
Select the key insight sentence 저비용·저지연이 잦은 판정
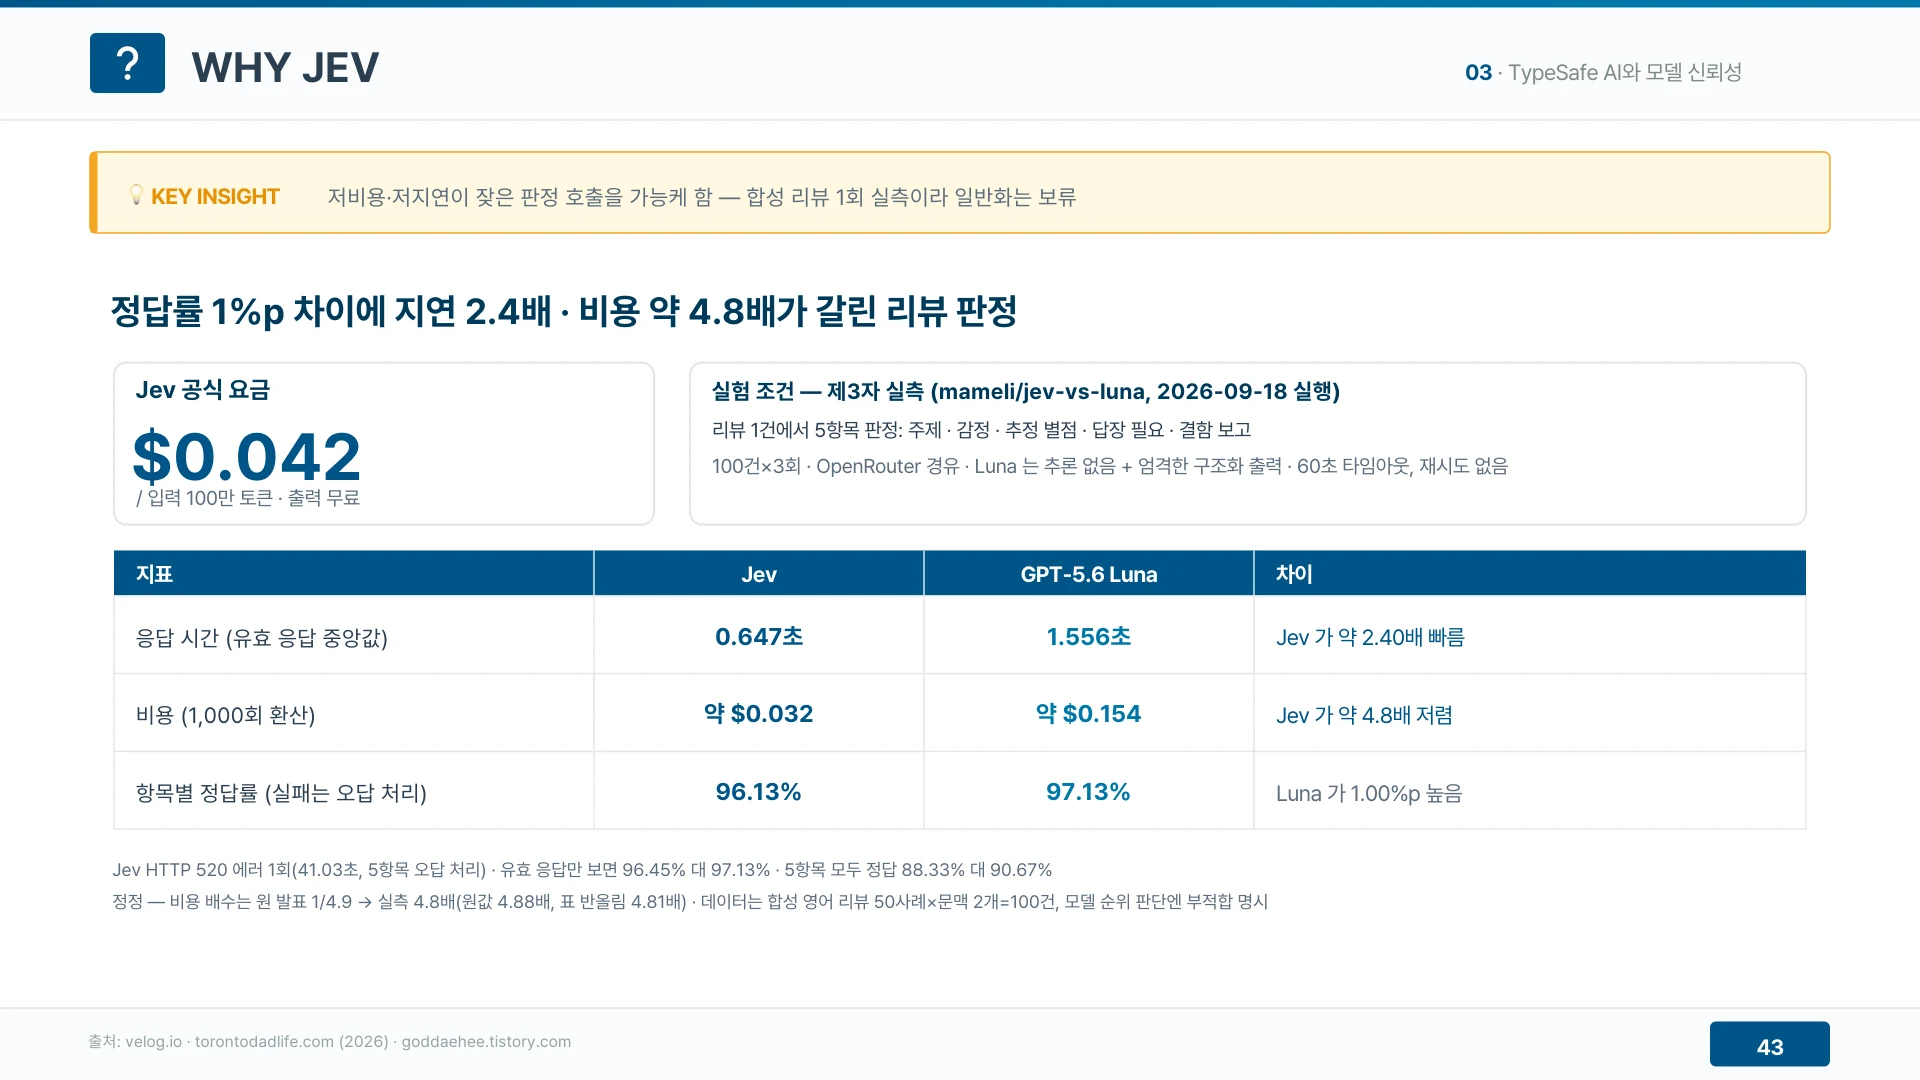(x=701, y=197)
